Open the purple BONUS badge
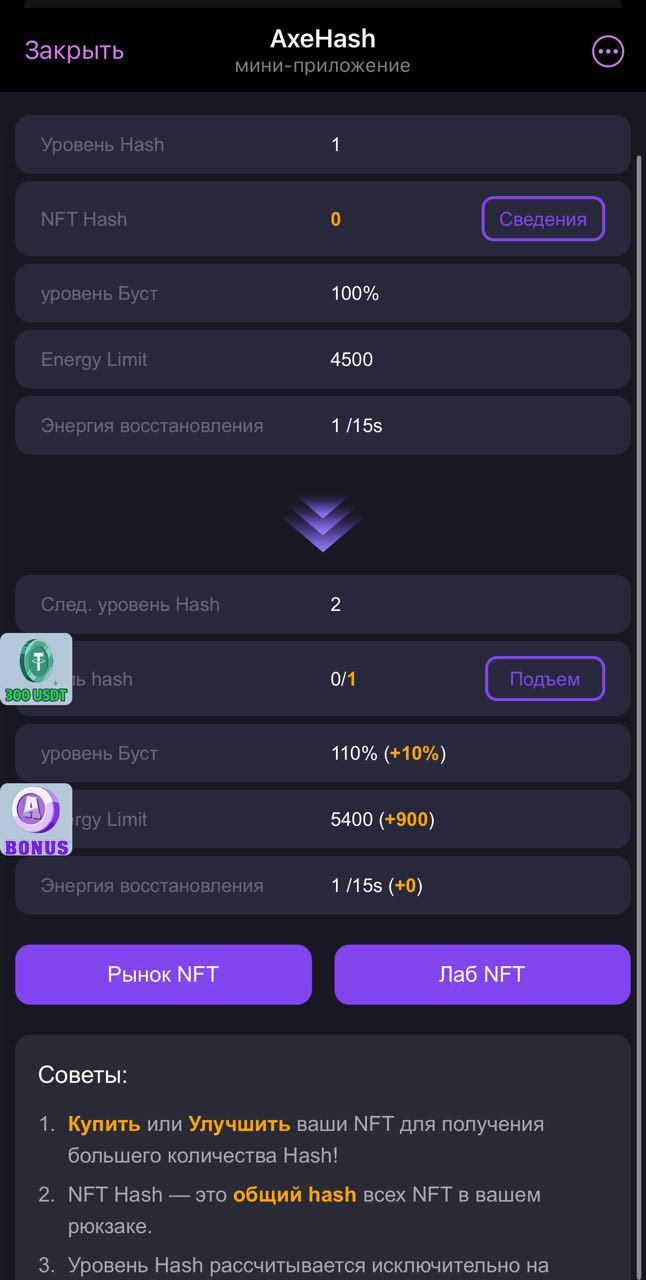 pyautogui.click(x=37, y=817)
